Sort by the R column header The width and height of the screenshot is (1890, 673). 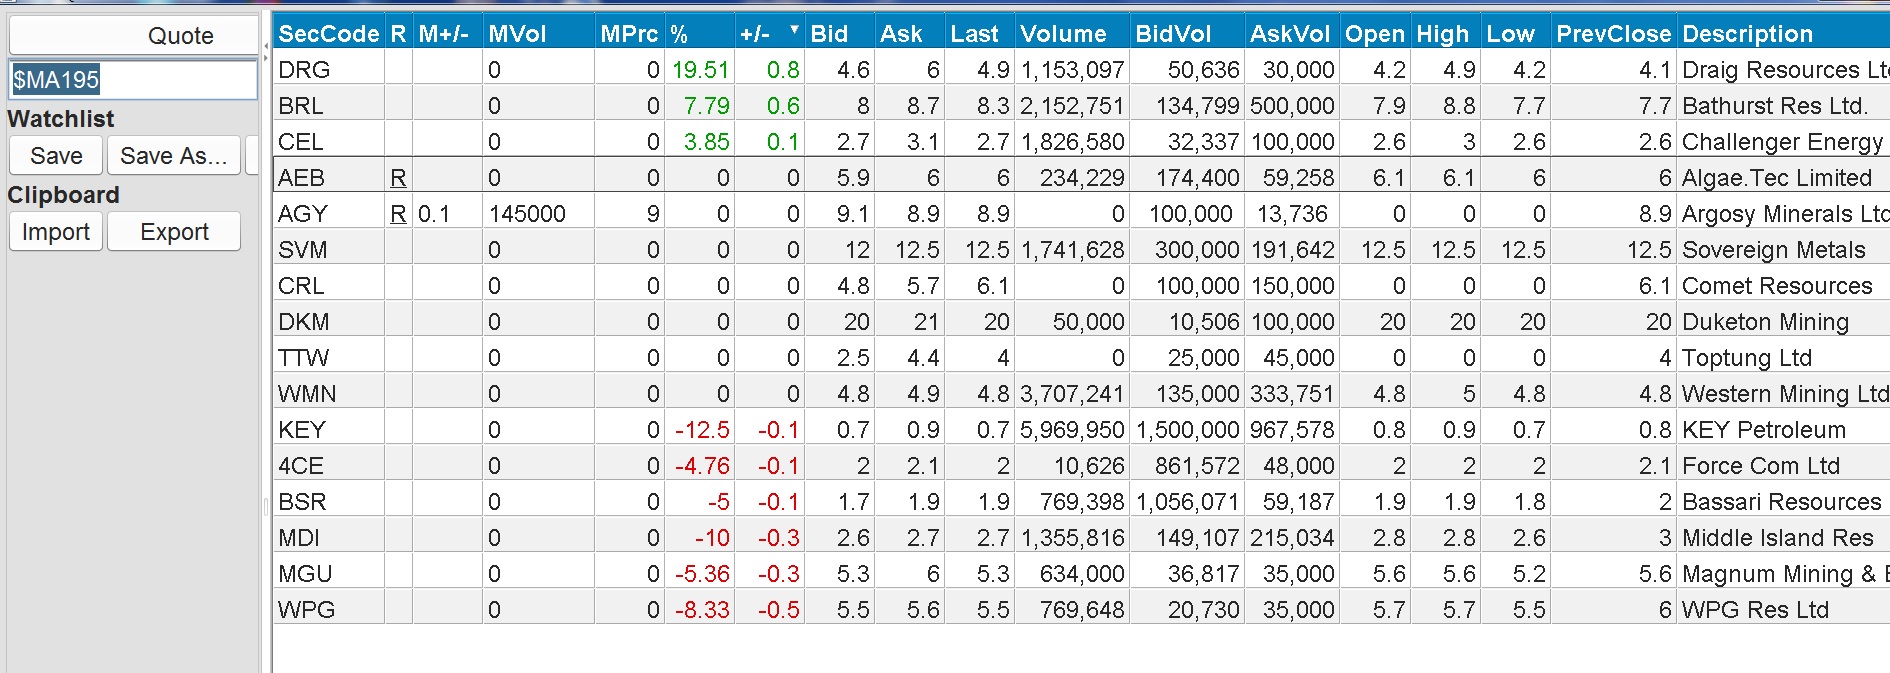[x=398, y=33]
